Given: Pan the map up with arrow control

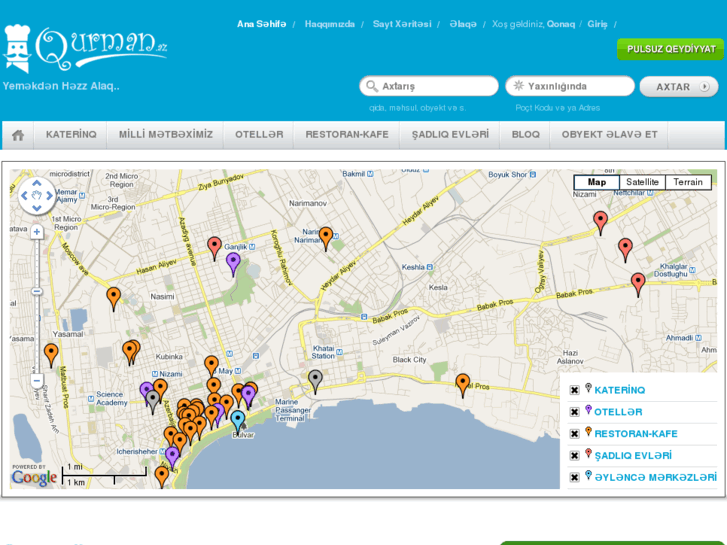Looking at the screenshot, I should (37, 184).
